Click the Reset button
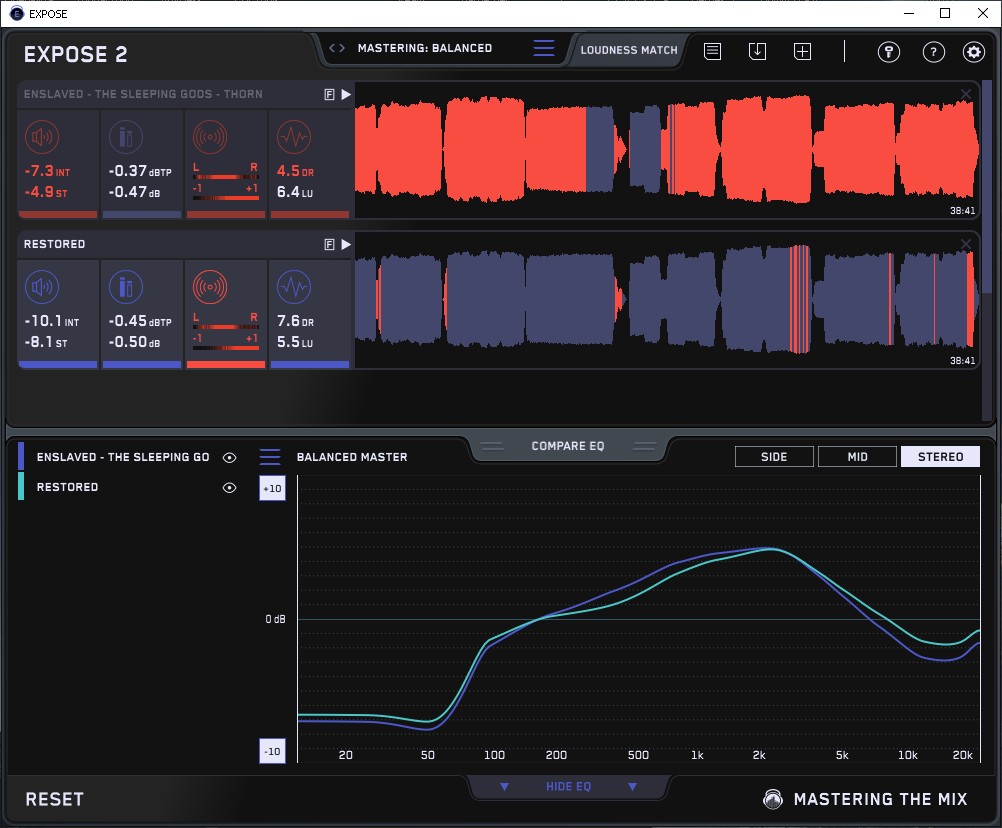This screenshot has height=828, width=1002. [x=54, y=799]
